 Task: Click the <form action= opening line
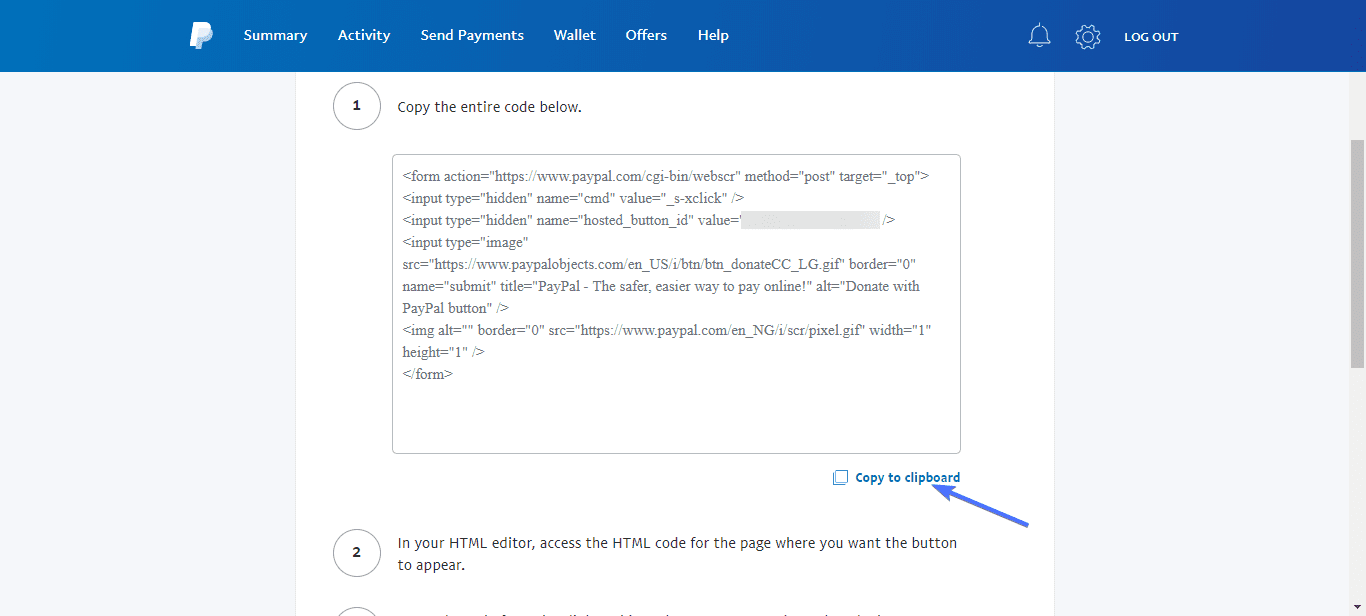[x=666, y=176]
